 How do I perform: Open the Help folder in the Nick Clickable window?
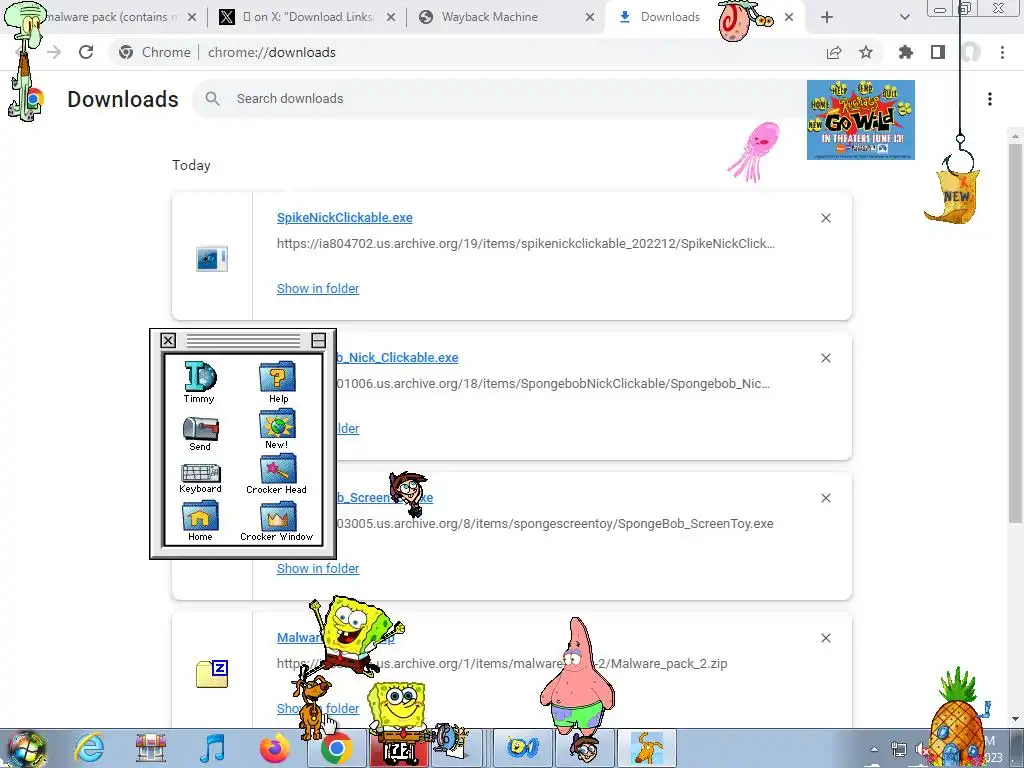[x=278, y=381]
